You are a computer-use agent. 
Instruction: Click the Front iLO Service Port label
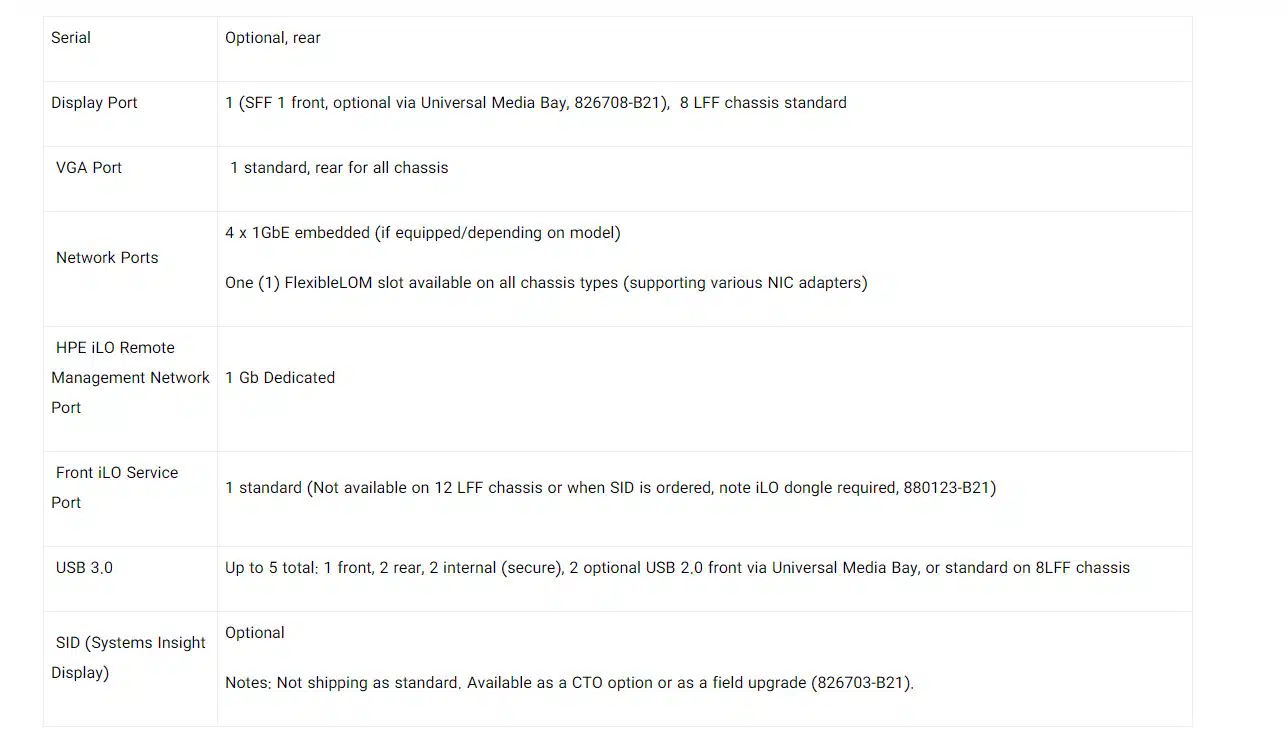[115, 488]
